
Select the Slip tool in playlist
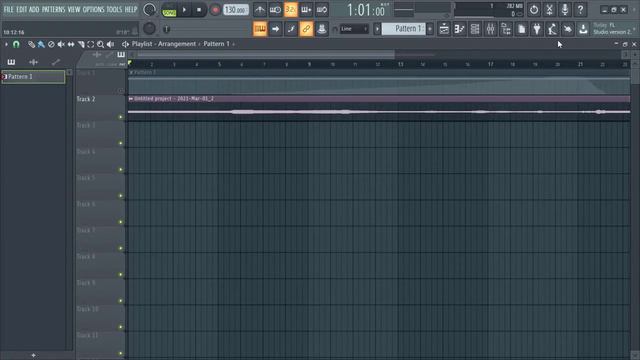pos(71,44)
